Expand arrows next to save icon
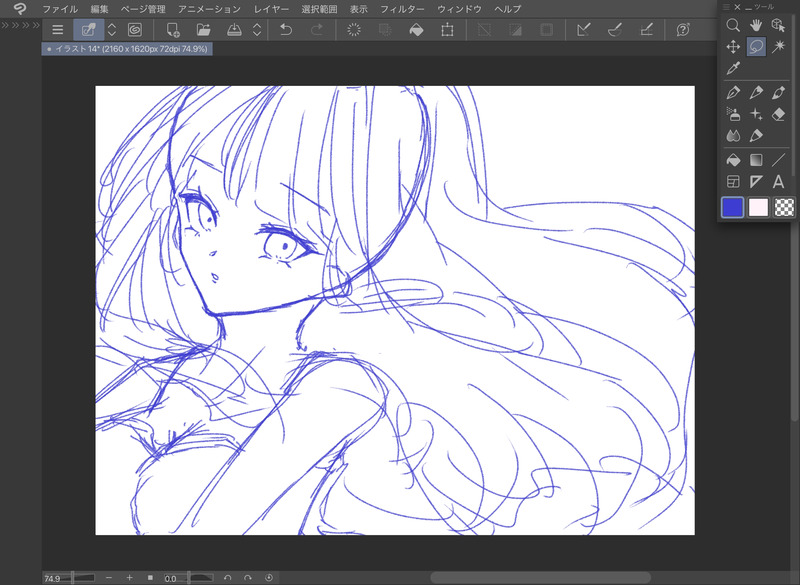This screenshot has width=800, height=585. point(257,30)
